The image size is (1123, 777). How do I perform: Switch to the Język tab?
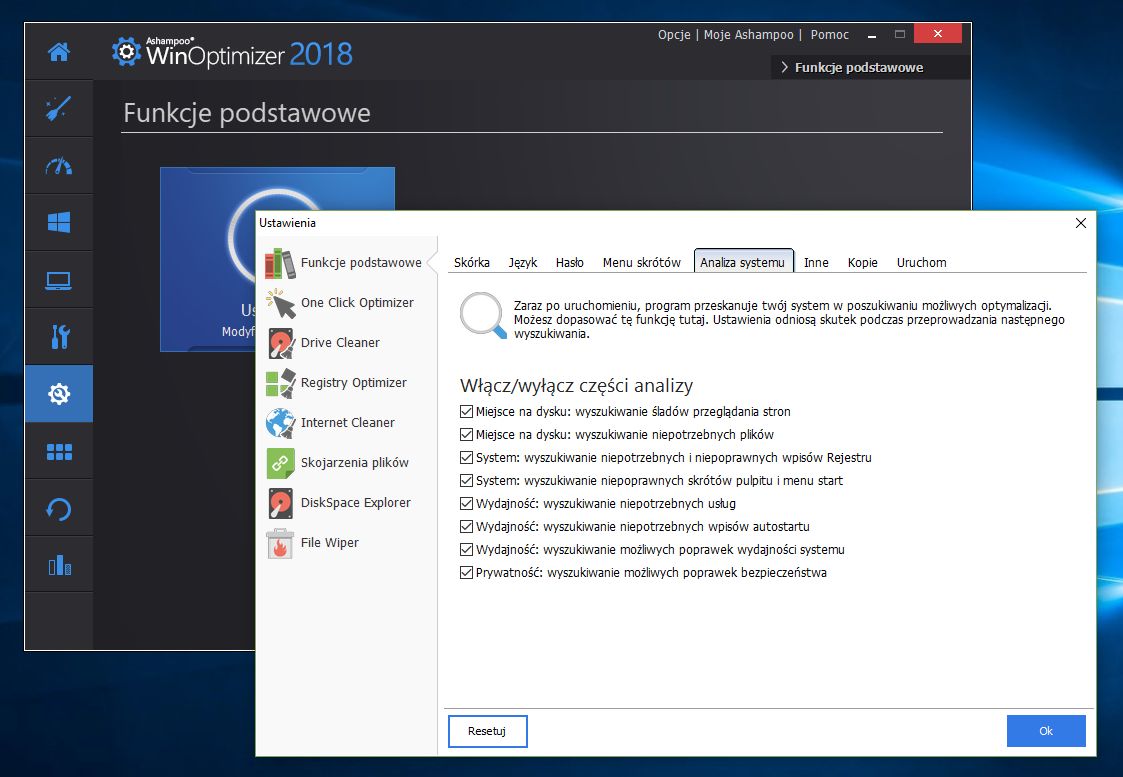523,262
